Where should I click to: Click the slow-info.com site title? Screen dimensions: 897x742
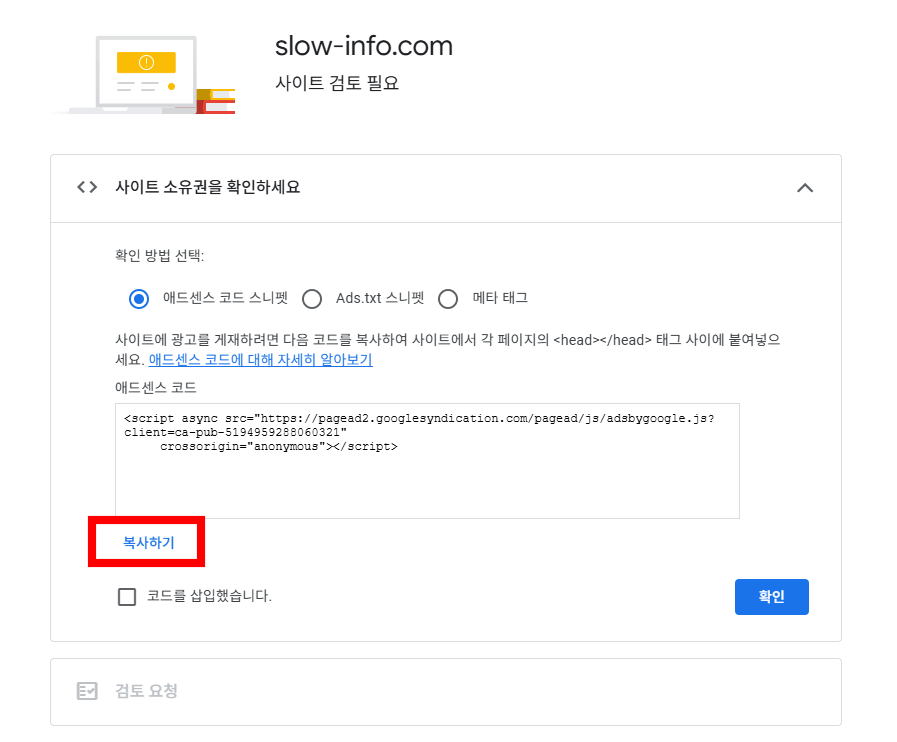[364, 46]
